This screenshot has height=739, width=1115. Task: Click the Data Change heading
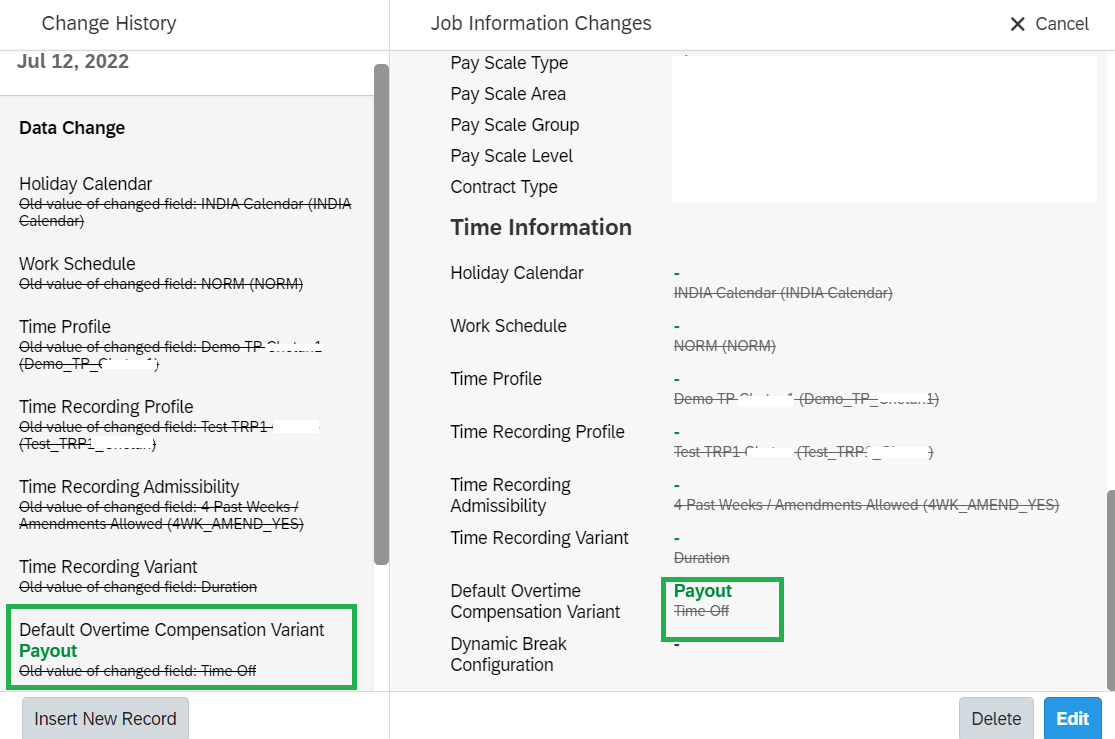pos(72,128)
